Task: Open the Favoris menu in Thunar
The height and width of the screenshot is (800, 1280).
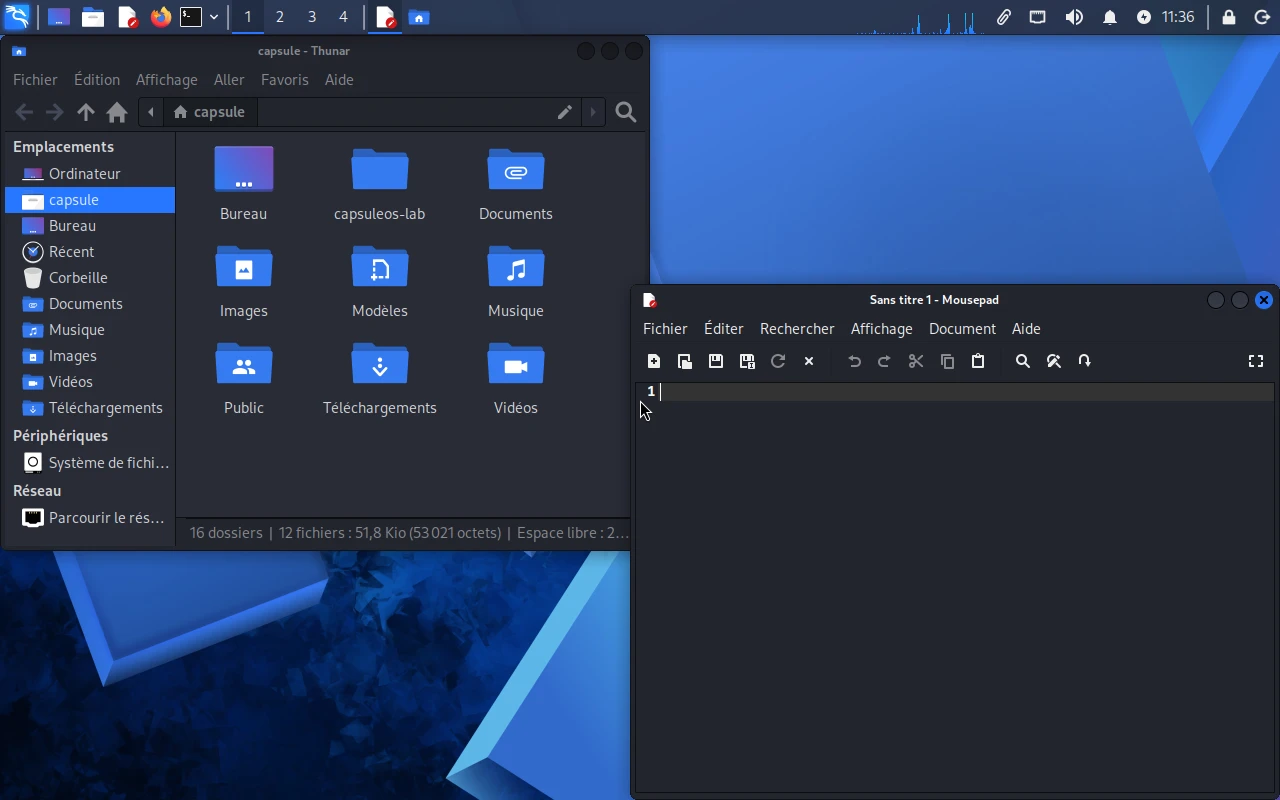Action: [285, 80]
